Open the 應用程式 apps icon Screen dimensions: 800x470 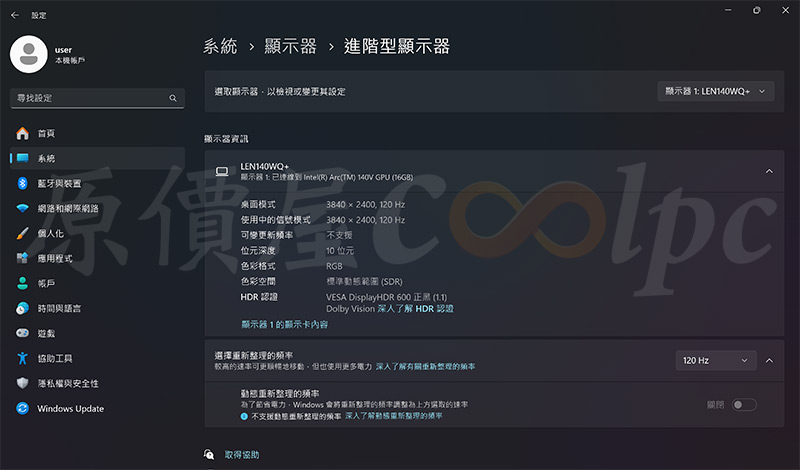pyautogui.click(x=22, y=258)
